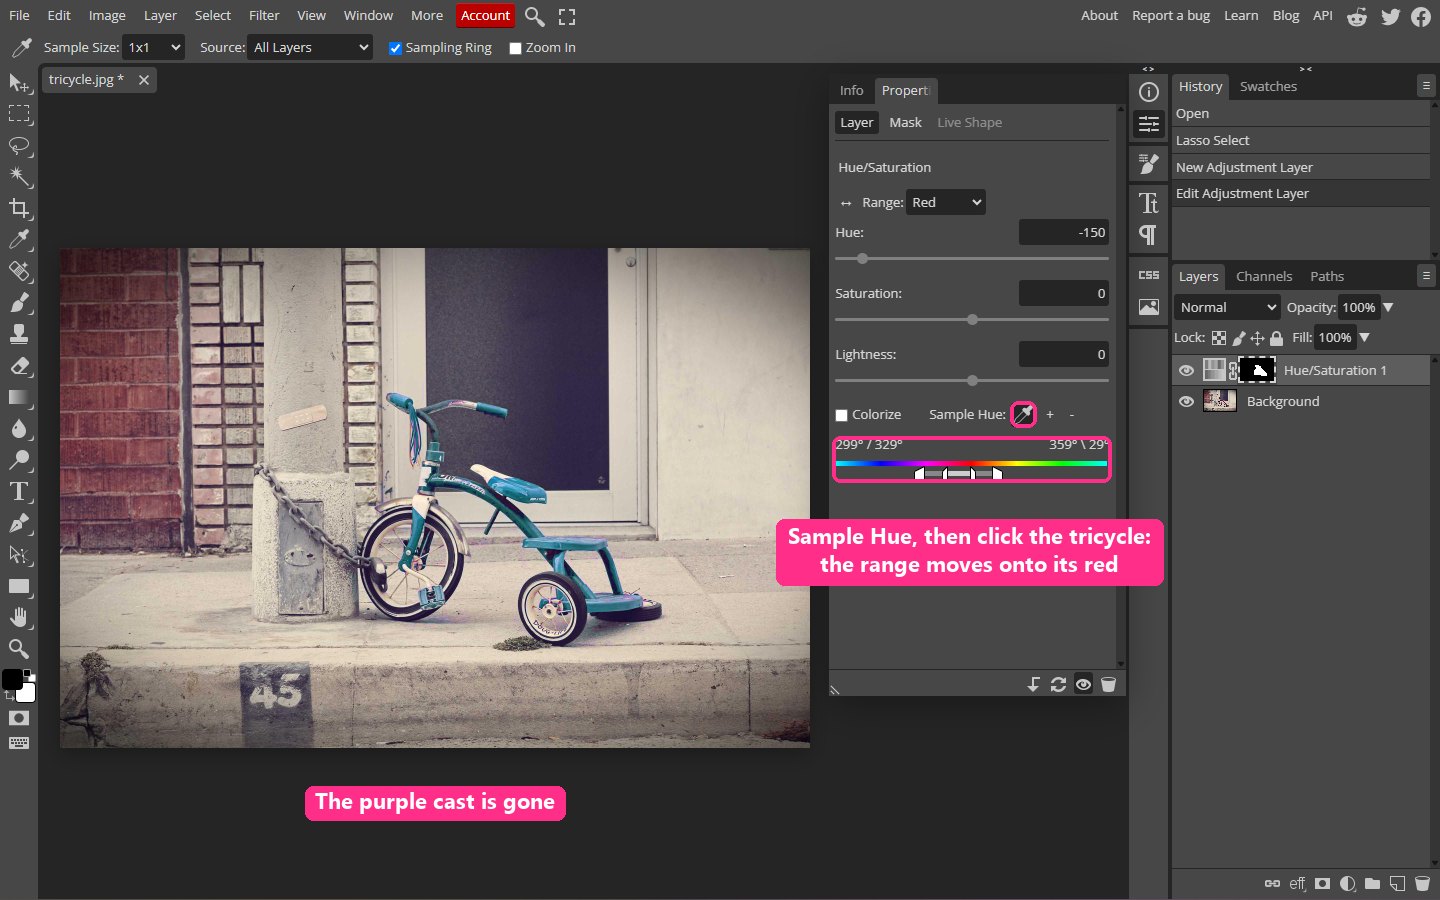Screen dimensions: 1440x900
Task: Uncheck the Sampling Ring checkbox
Action: [x=395, y=48]
